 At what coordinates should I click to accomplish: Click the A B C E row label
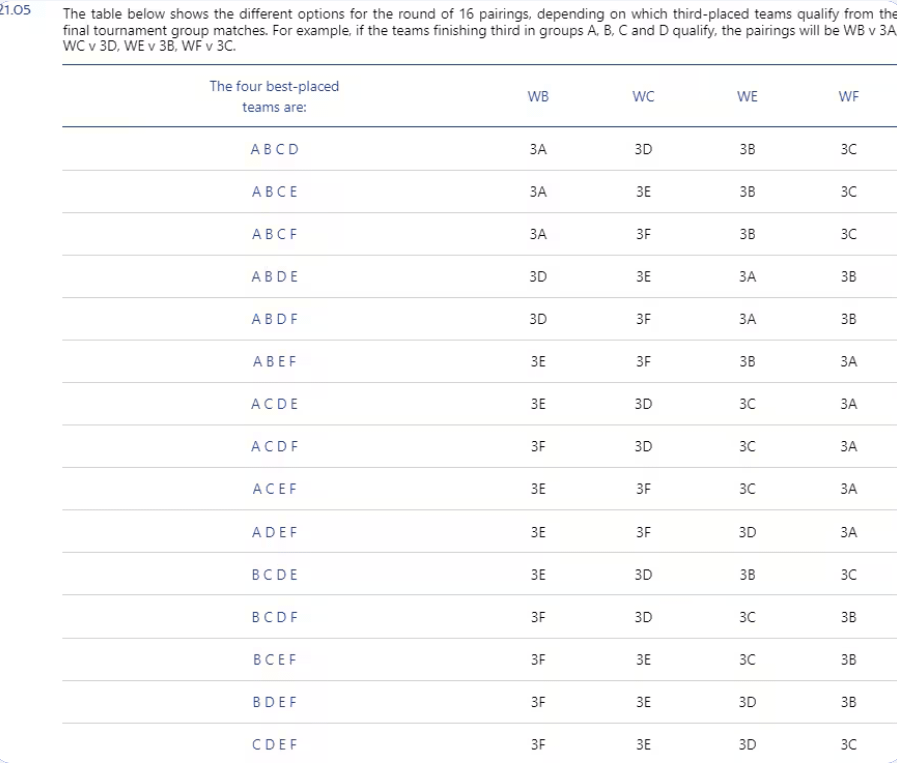(275, 192)
